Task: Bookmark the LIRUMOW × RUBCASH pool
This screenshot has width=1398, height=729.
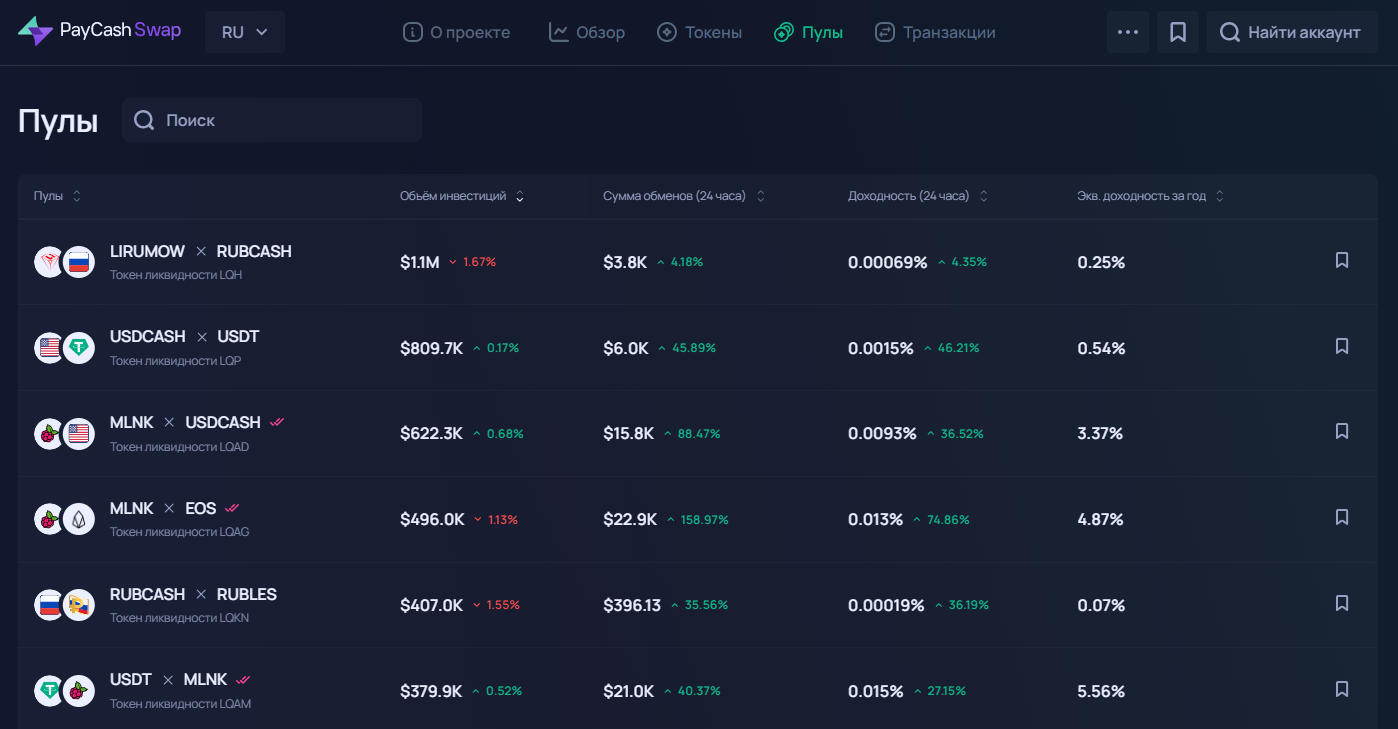Action: click(1342, 260)
